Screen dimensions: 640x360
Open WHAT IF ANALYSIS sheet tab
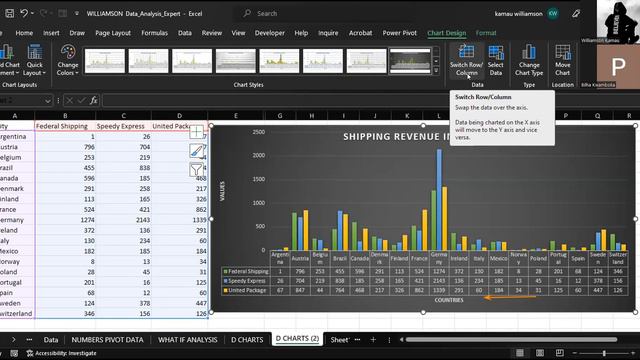point(188,340)
